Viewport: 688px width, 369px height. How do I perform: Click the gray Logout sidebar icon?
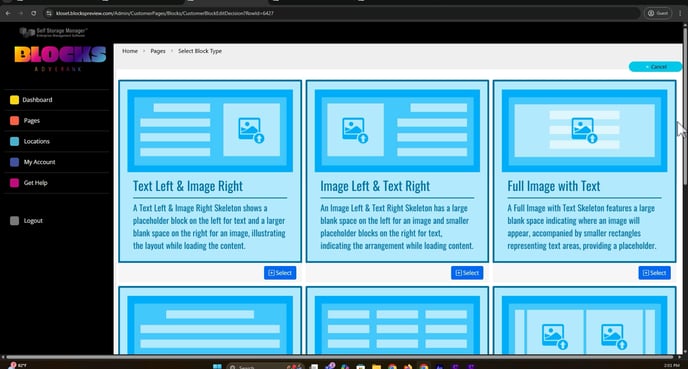point(14,221)
